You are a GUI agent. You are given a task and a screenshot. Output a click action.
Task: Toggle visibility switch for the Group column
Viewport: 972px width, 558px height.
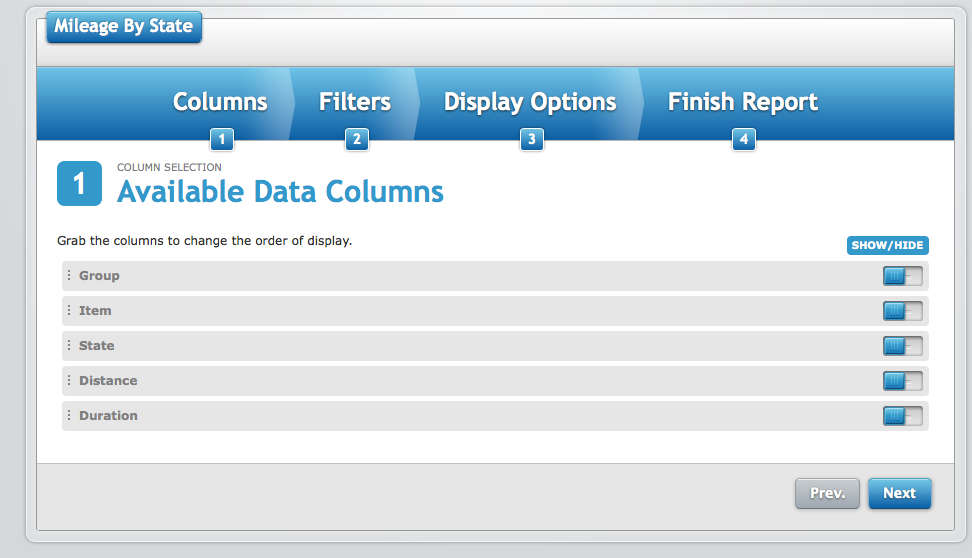click(x=903, y=276)
